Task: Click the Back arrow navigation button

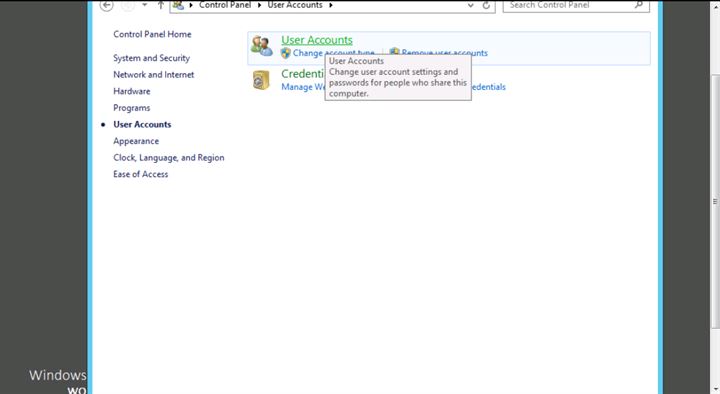Action: [107, 5]
